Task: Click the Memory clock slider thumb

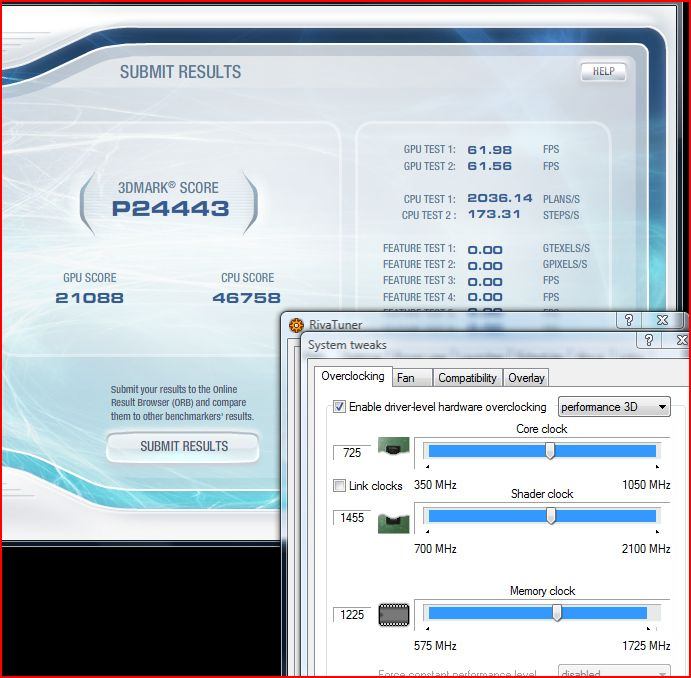Action: click(x=557, y=613)
